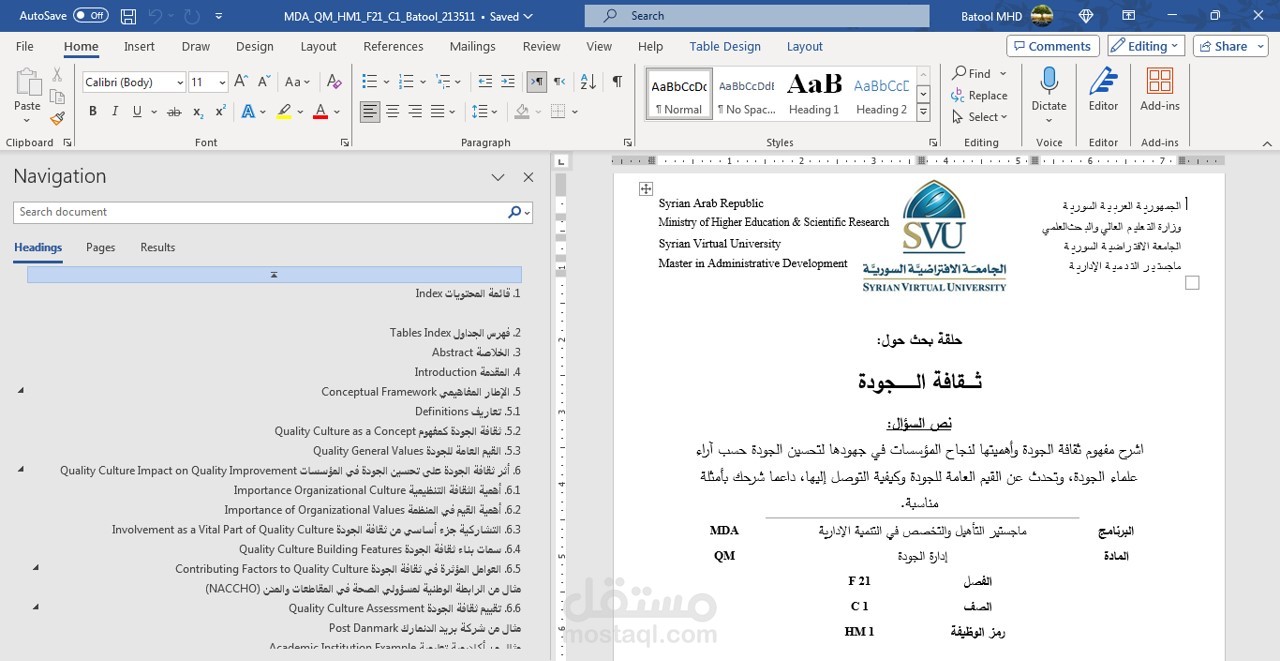Toggle the AutoSave switch
The height and width of the screenshot is (661, 1280).
pos(90,16)
